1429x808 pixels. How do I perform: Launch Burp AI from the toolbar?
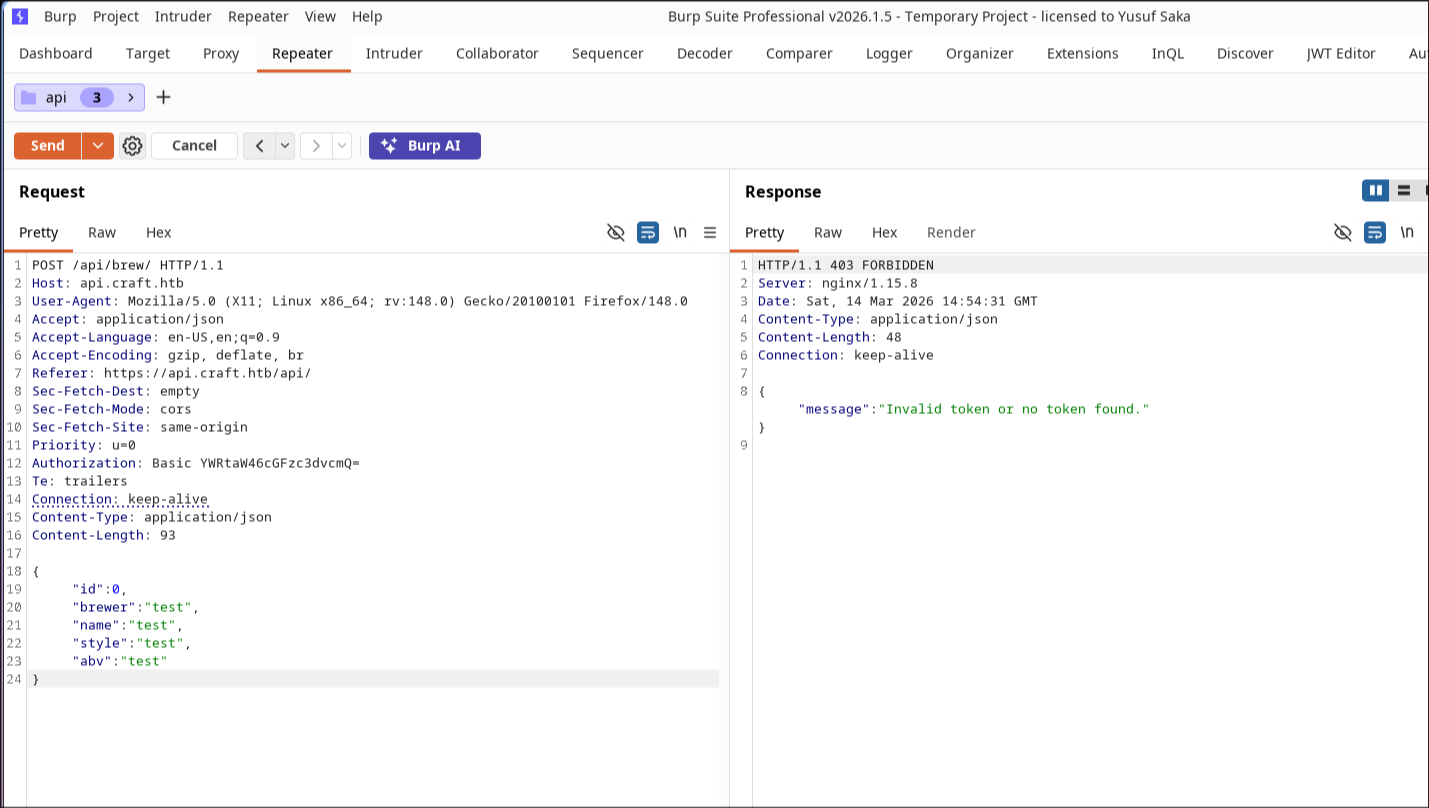[x=425, y=146]
